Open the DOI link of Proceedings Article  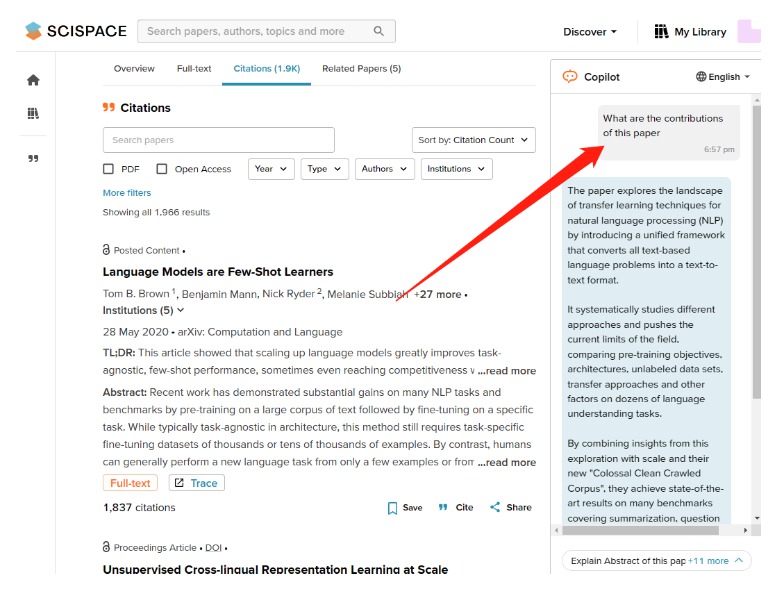tap(213, 548)
